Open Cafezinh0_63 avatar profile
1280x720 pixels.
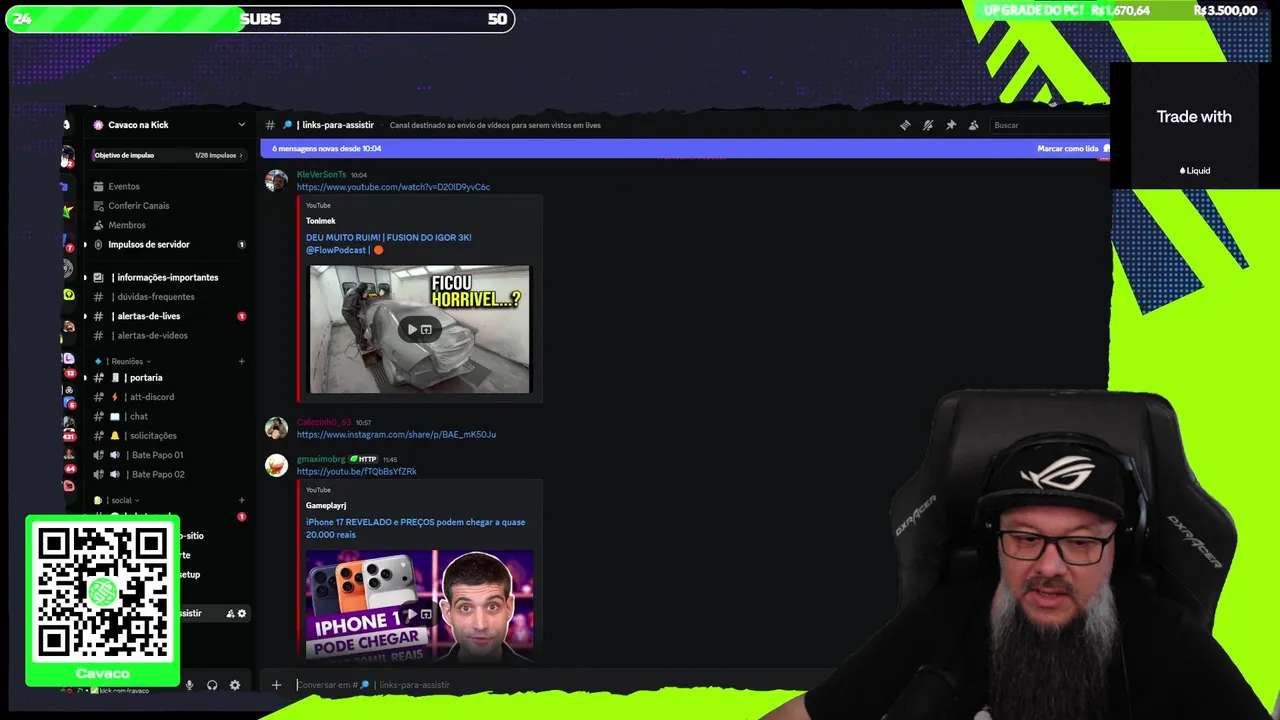coord(276,428)
